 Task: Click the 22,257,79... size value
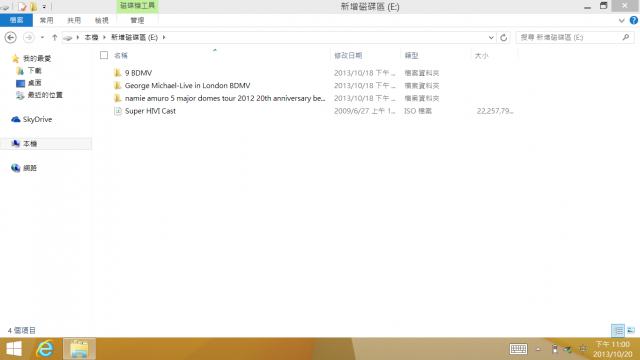pos(495,111)
